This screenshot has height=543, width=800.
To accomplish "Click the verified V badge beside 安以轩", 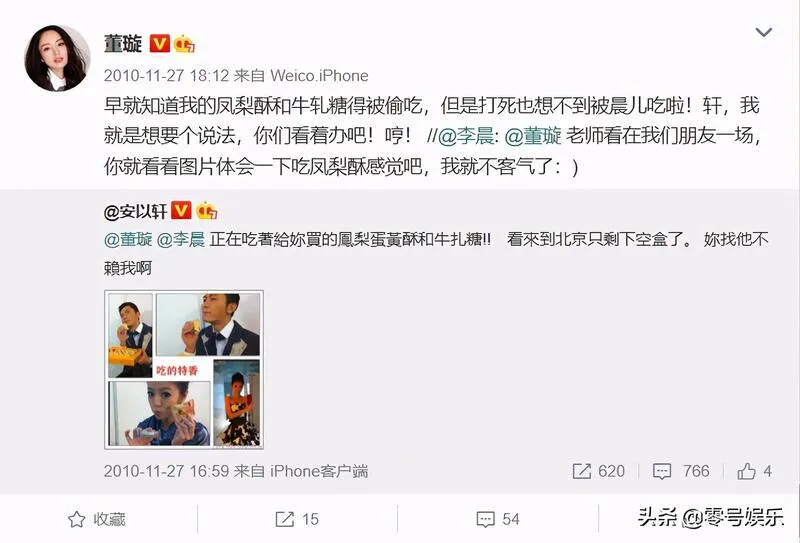I will (x=181, y=211).
